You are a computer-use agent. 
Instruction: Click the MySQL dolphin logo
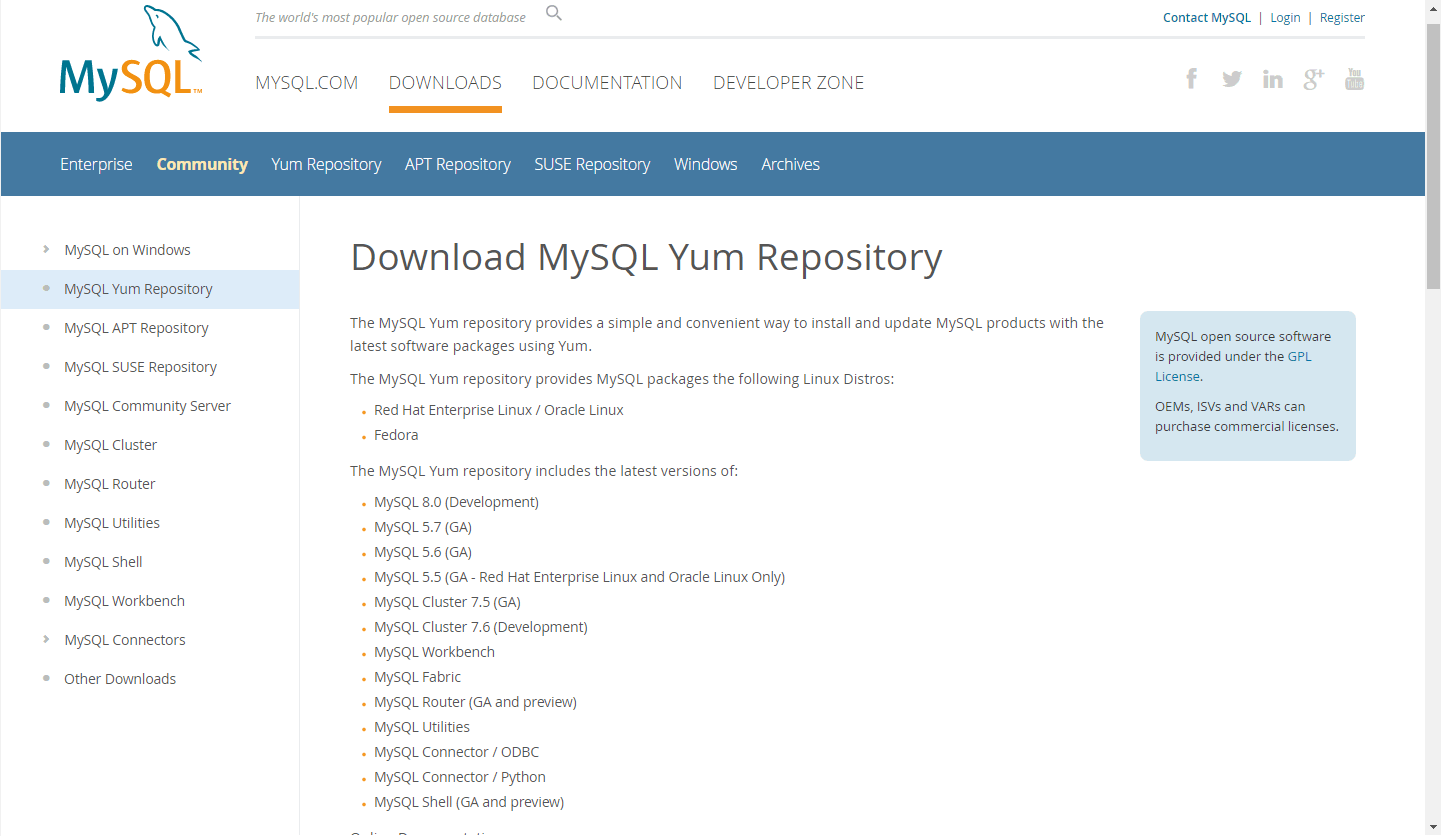[131, 53]
